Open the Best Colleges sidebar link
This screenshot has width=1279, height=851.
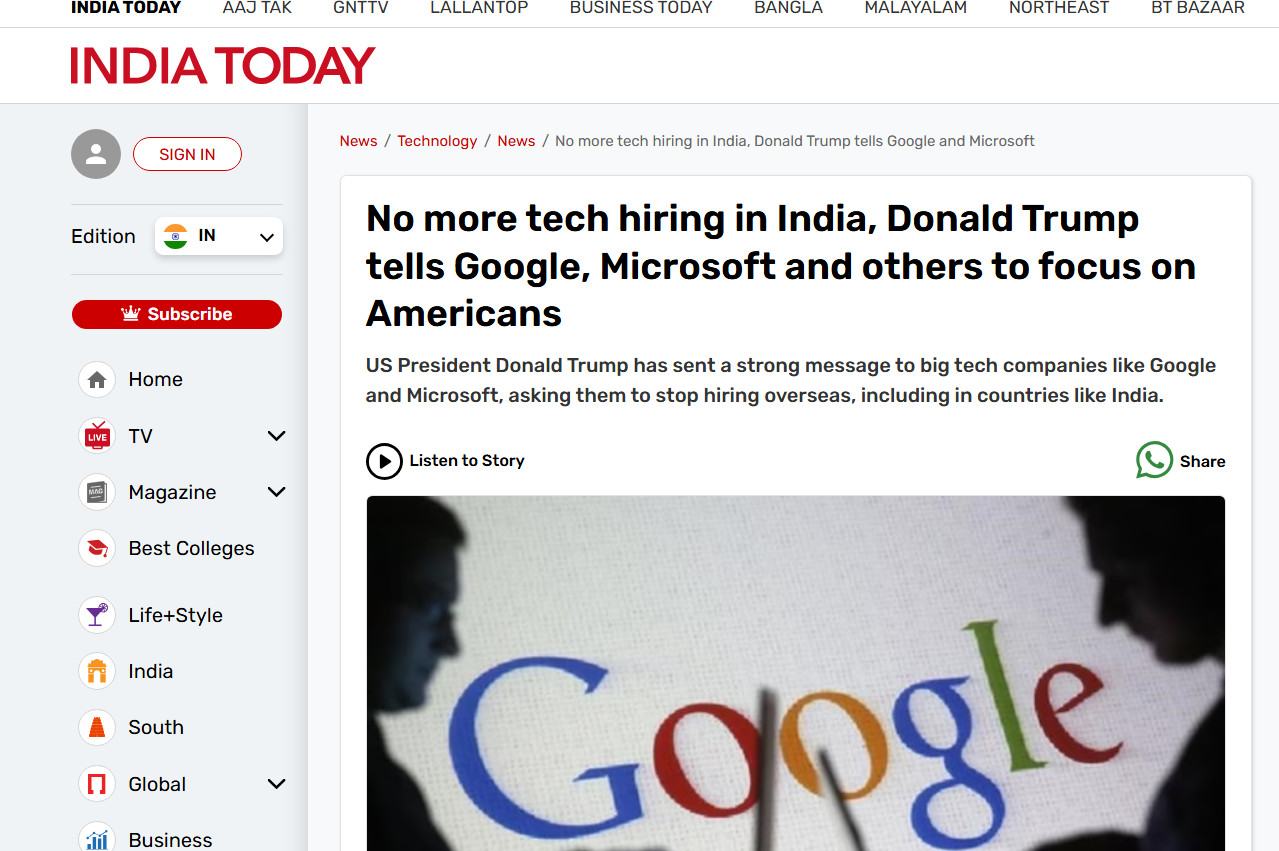tap(192, 548)
